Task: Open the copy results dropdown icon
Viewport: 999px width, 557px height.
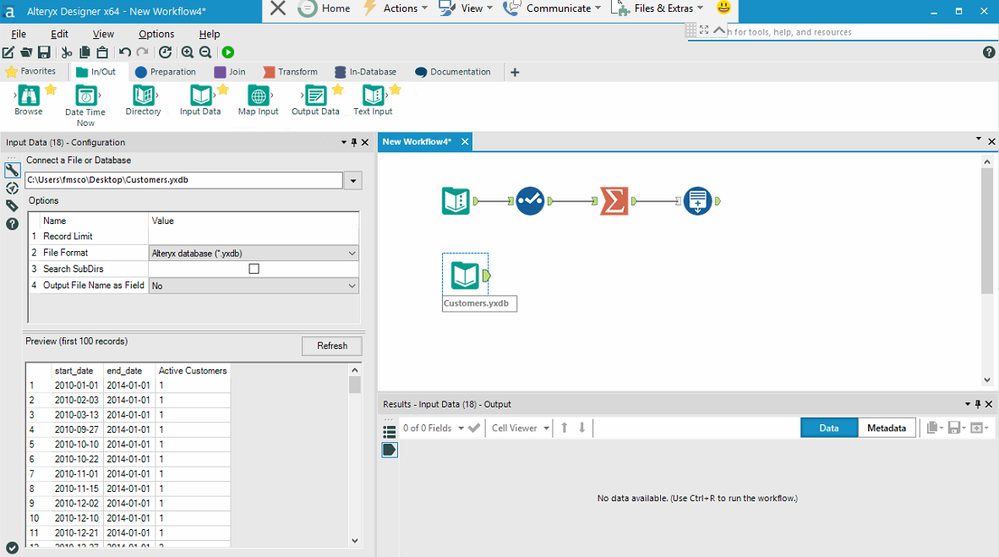Action: (935, 428)
